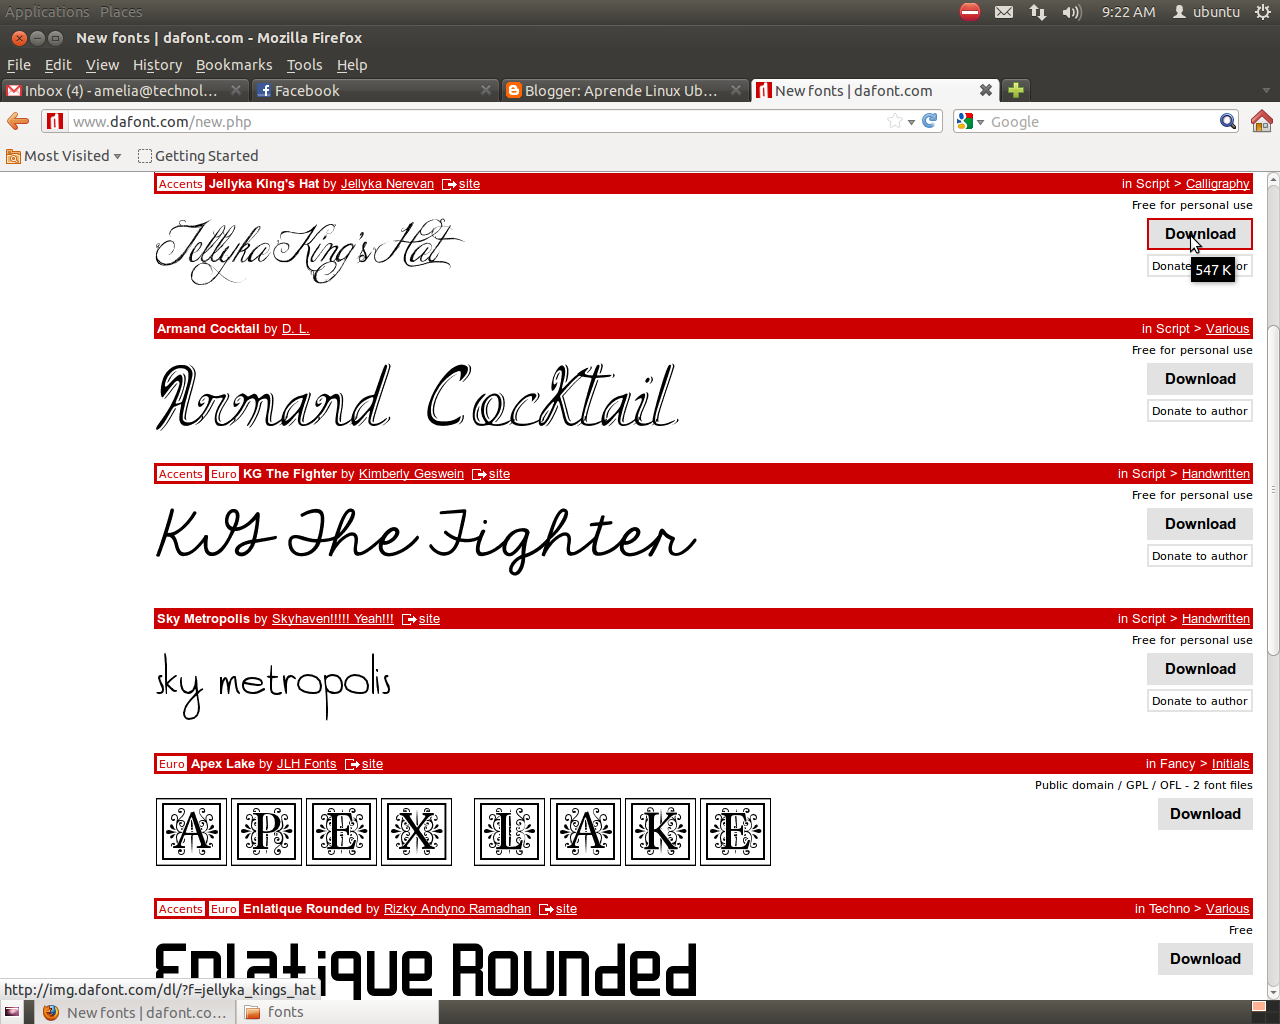Open the Initials category link

click(1230, 764)
